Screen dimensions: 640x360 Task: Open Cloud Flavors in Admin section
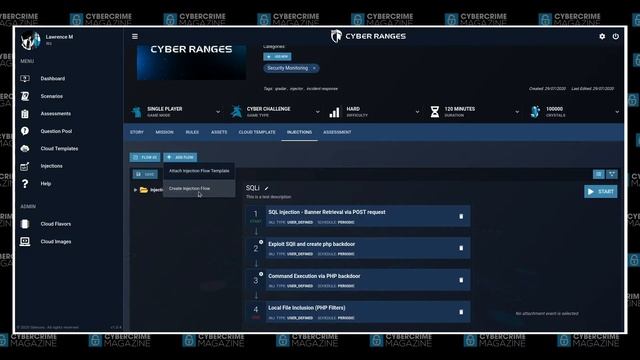point(56,224)
